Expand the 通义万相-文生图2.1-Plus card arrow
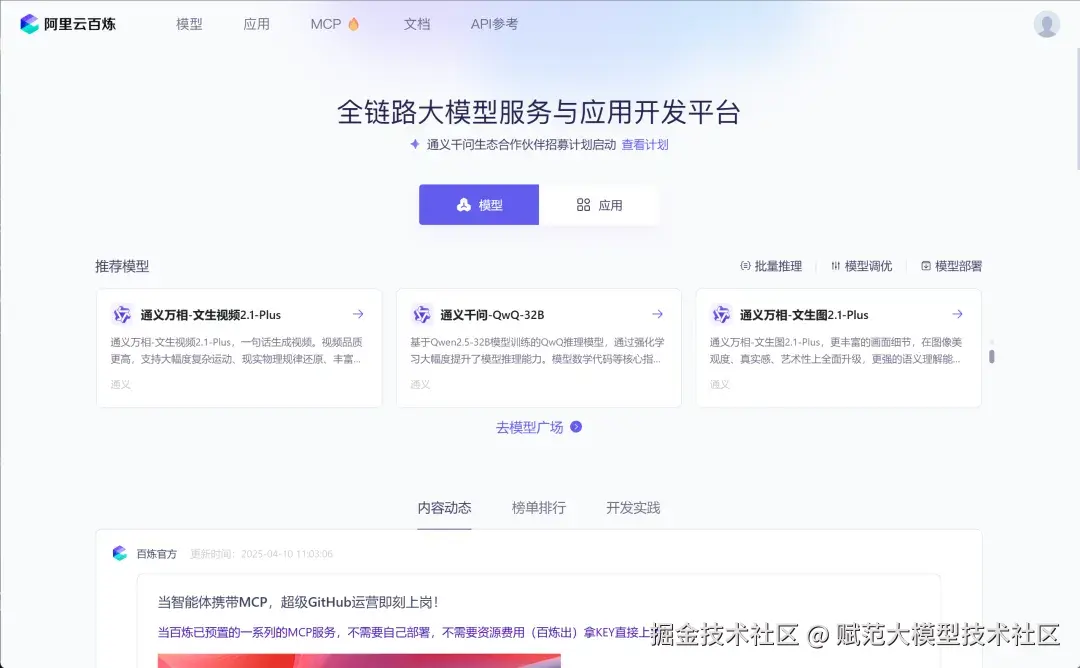 click(x=957, y=314)
